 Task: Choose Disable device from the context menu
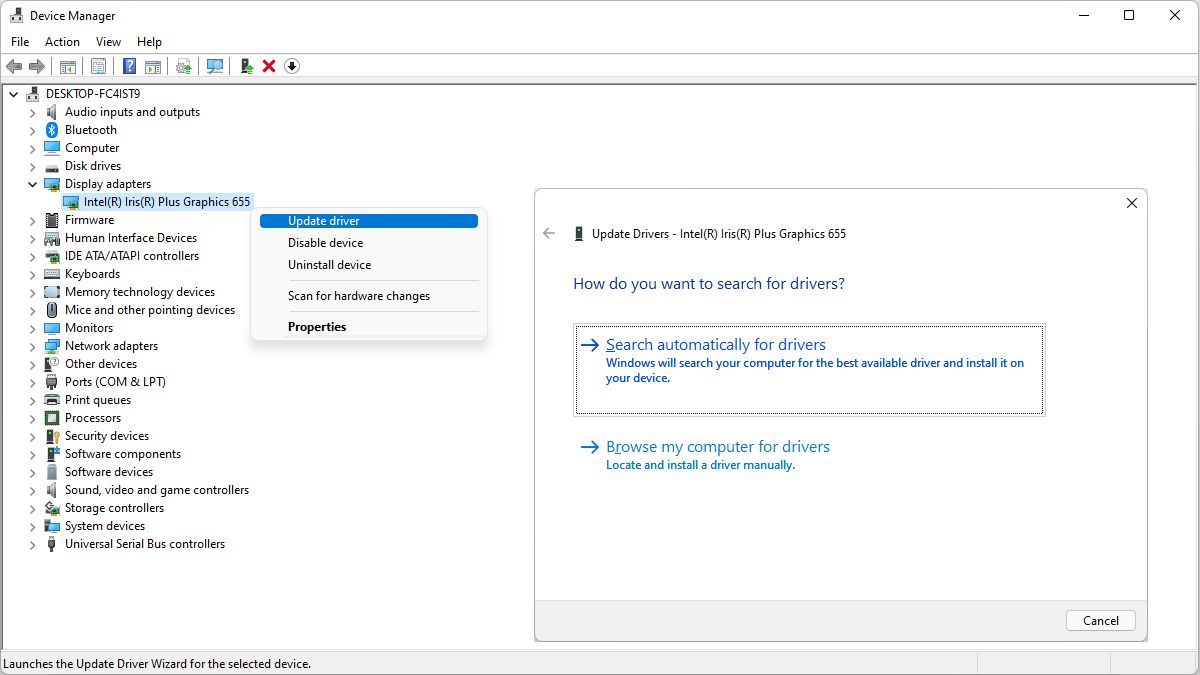(x=325, y=243)
